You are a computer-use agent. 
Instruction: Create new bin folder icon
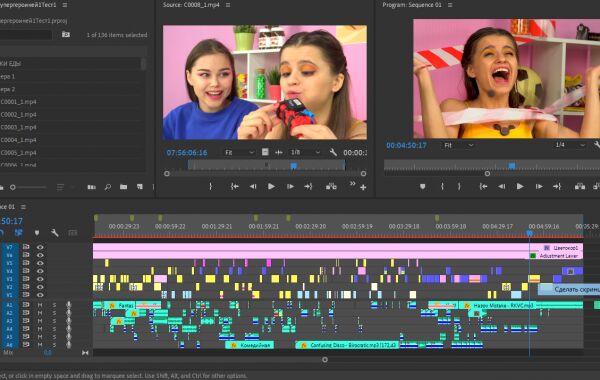123,187
